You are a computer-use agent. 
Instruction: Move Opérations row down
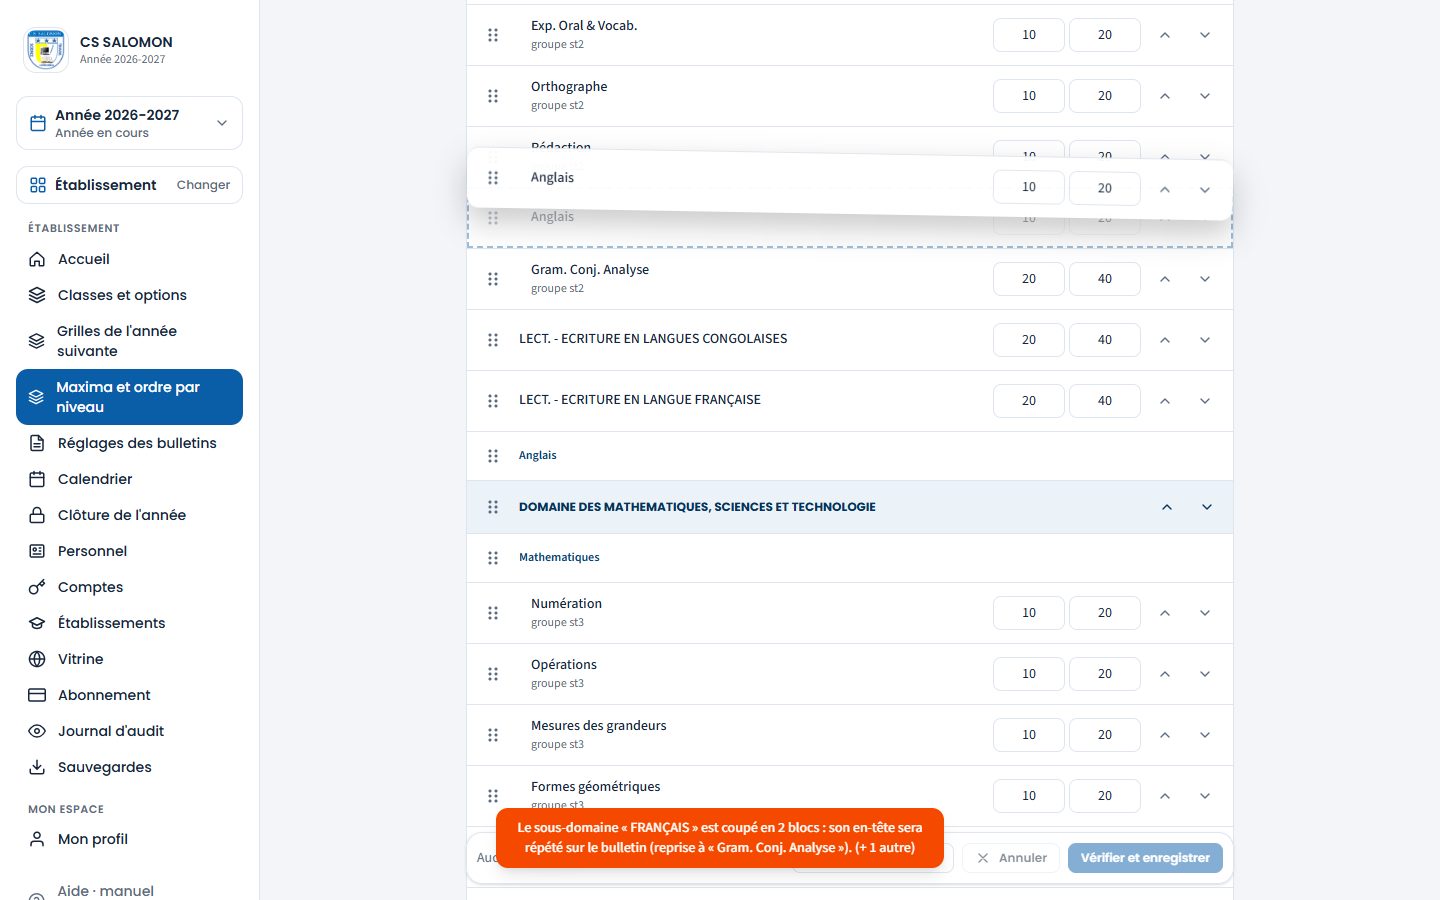[1205, 674]
